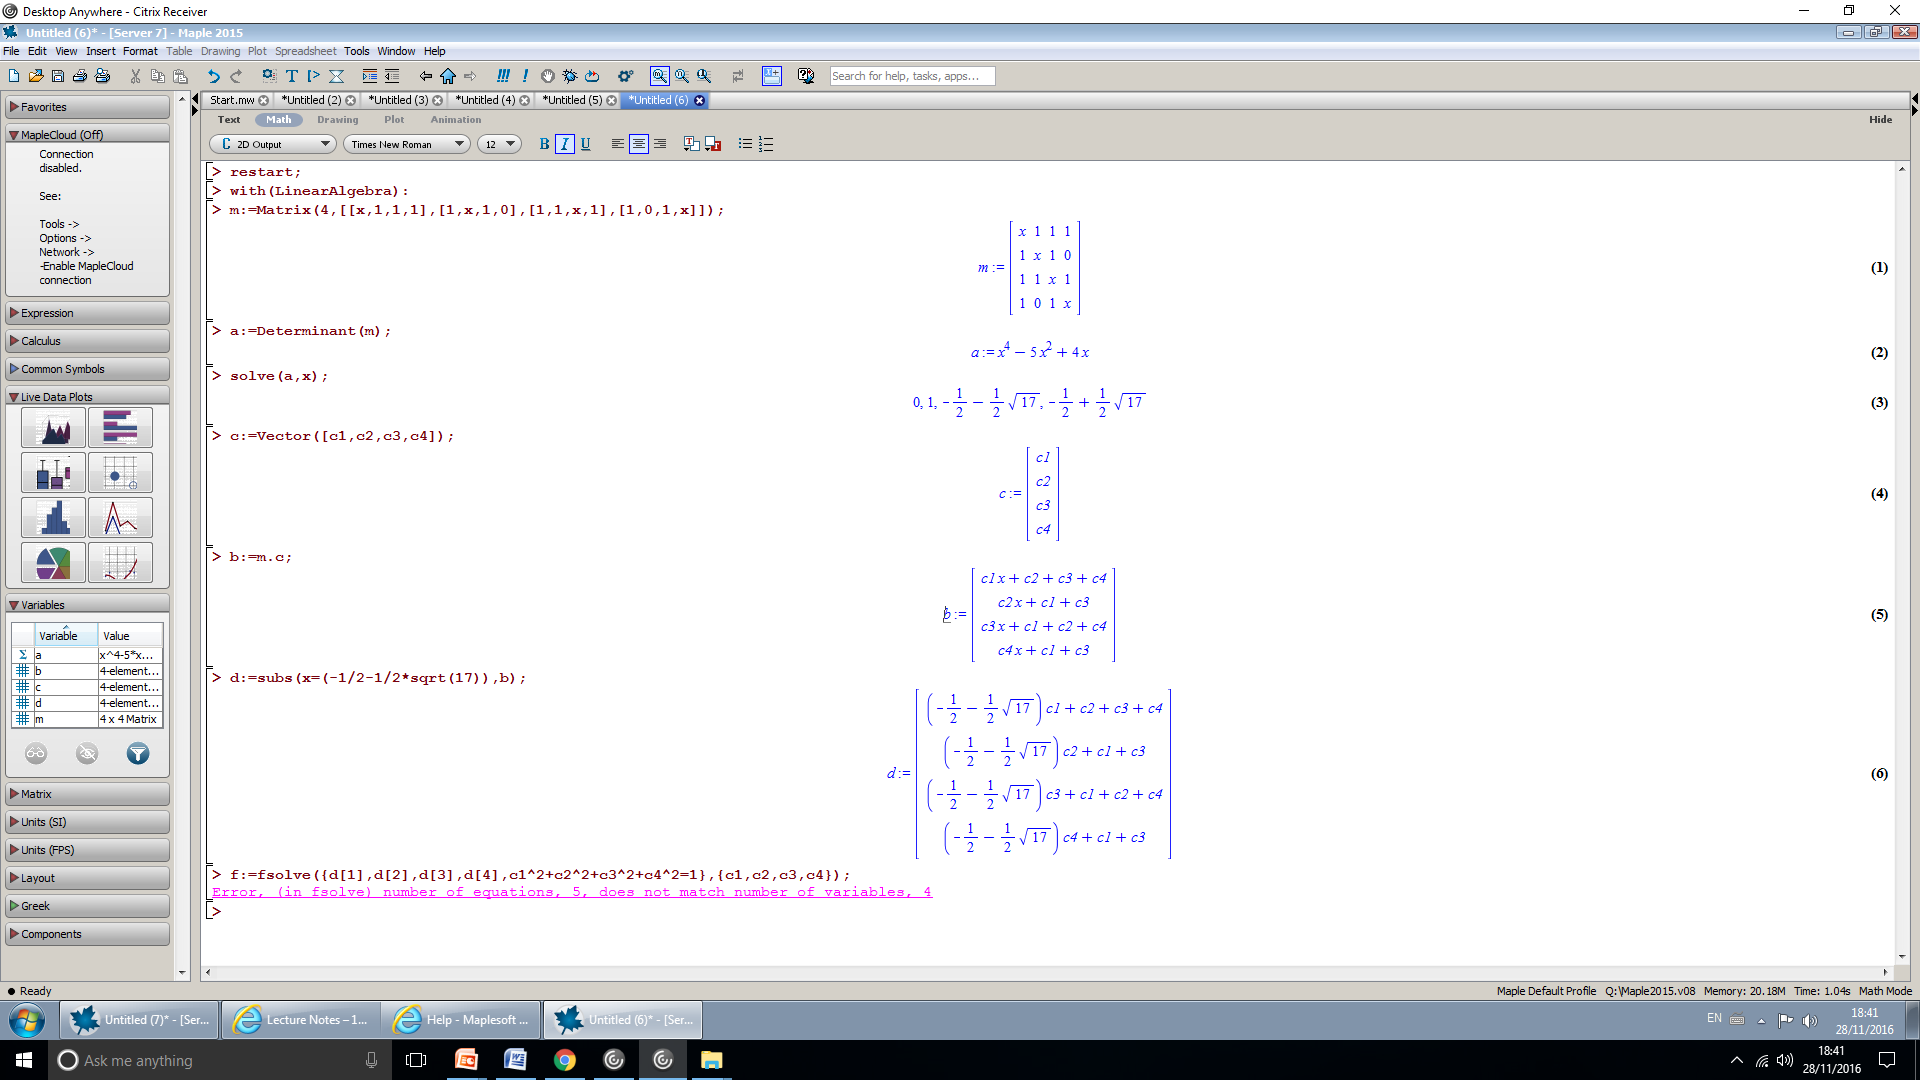Toggle bulleted list
This screenshot has width=1920, height=1080.
[x=745, y=144]
